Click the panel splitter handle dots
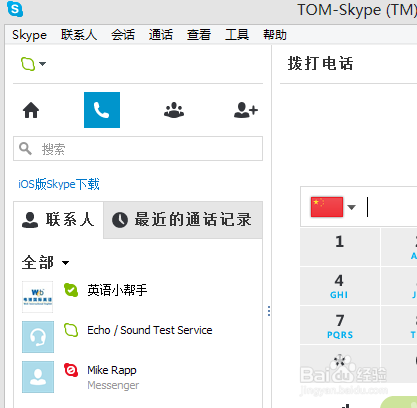Image resolution: width=417 pixels, height=408 pixels. coord(269,311)
